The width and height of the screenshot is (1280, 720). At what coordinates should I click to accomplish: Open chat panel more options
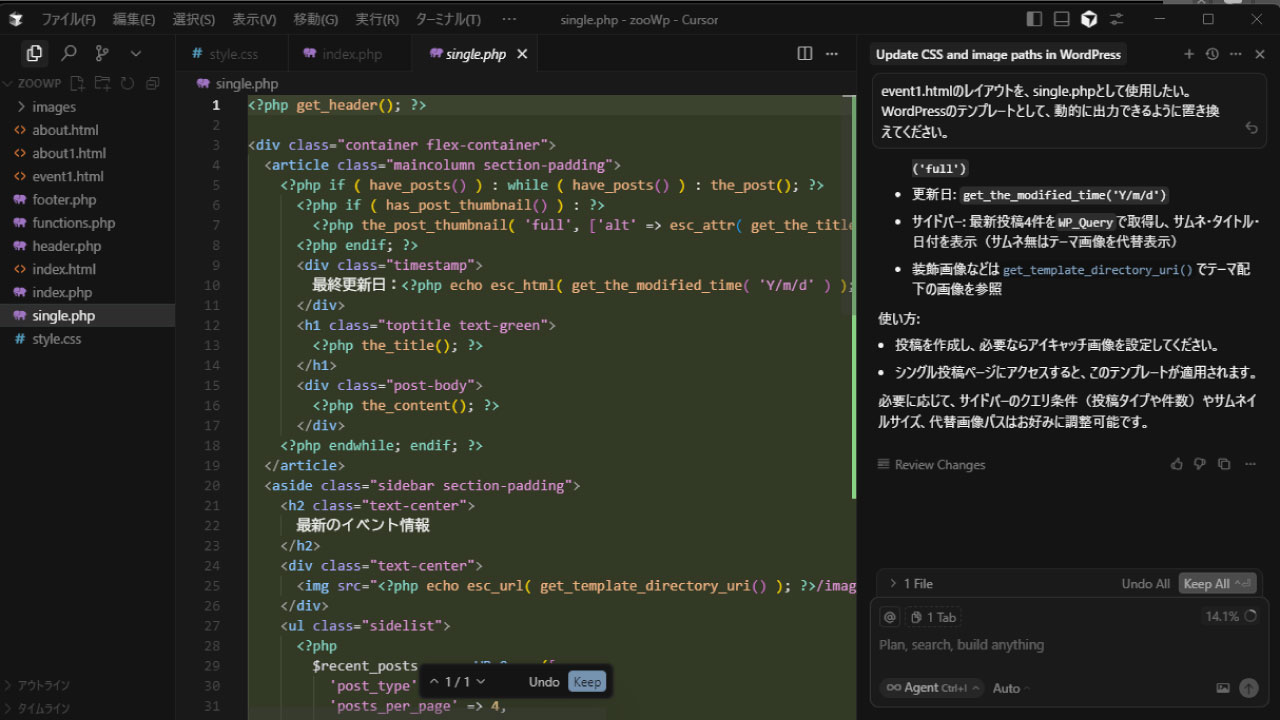1236,54
